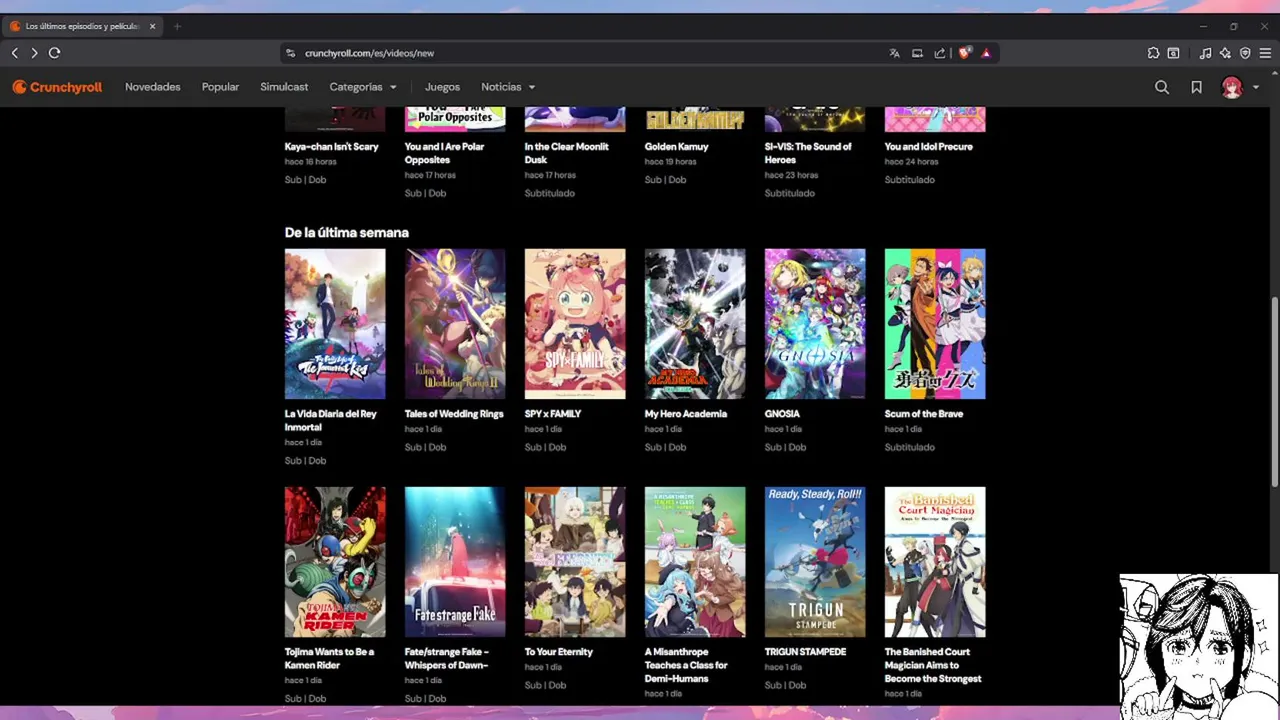Image resolution: width=1280 pixels, height=720 pixels.
Task: Click the 'De la última semana' heading
Action: pyautogui.click(x=347, y=232)
